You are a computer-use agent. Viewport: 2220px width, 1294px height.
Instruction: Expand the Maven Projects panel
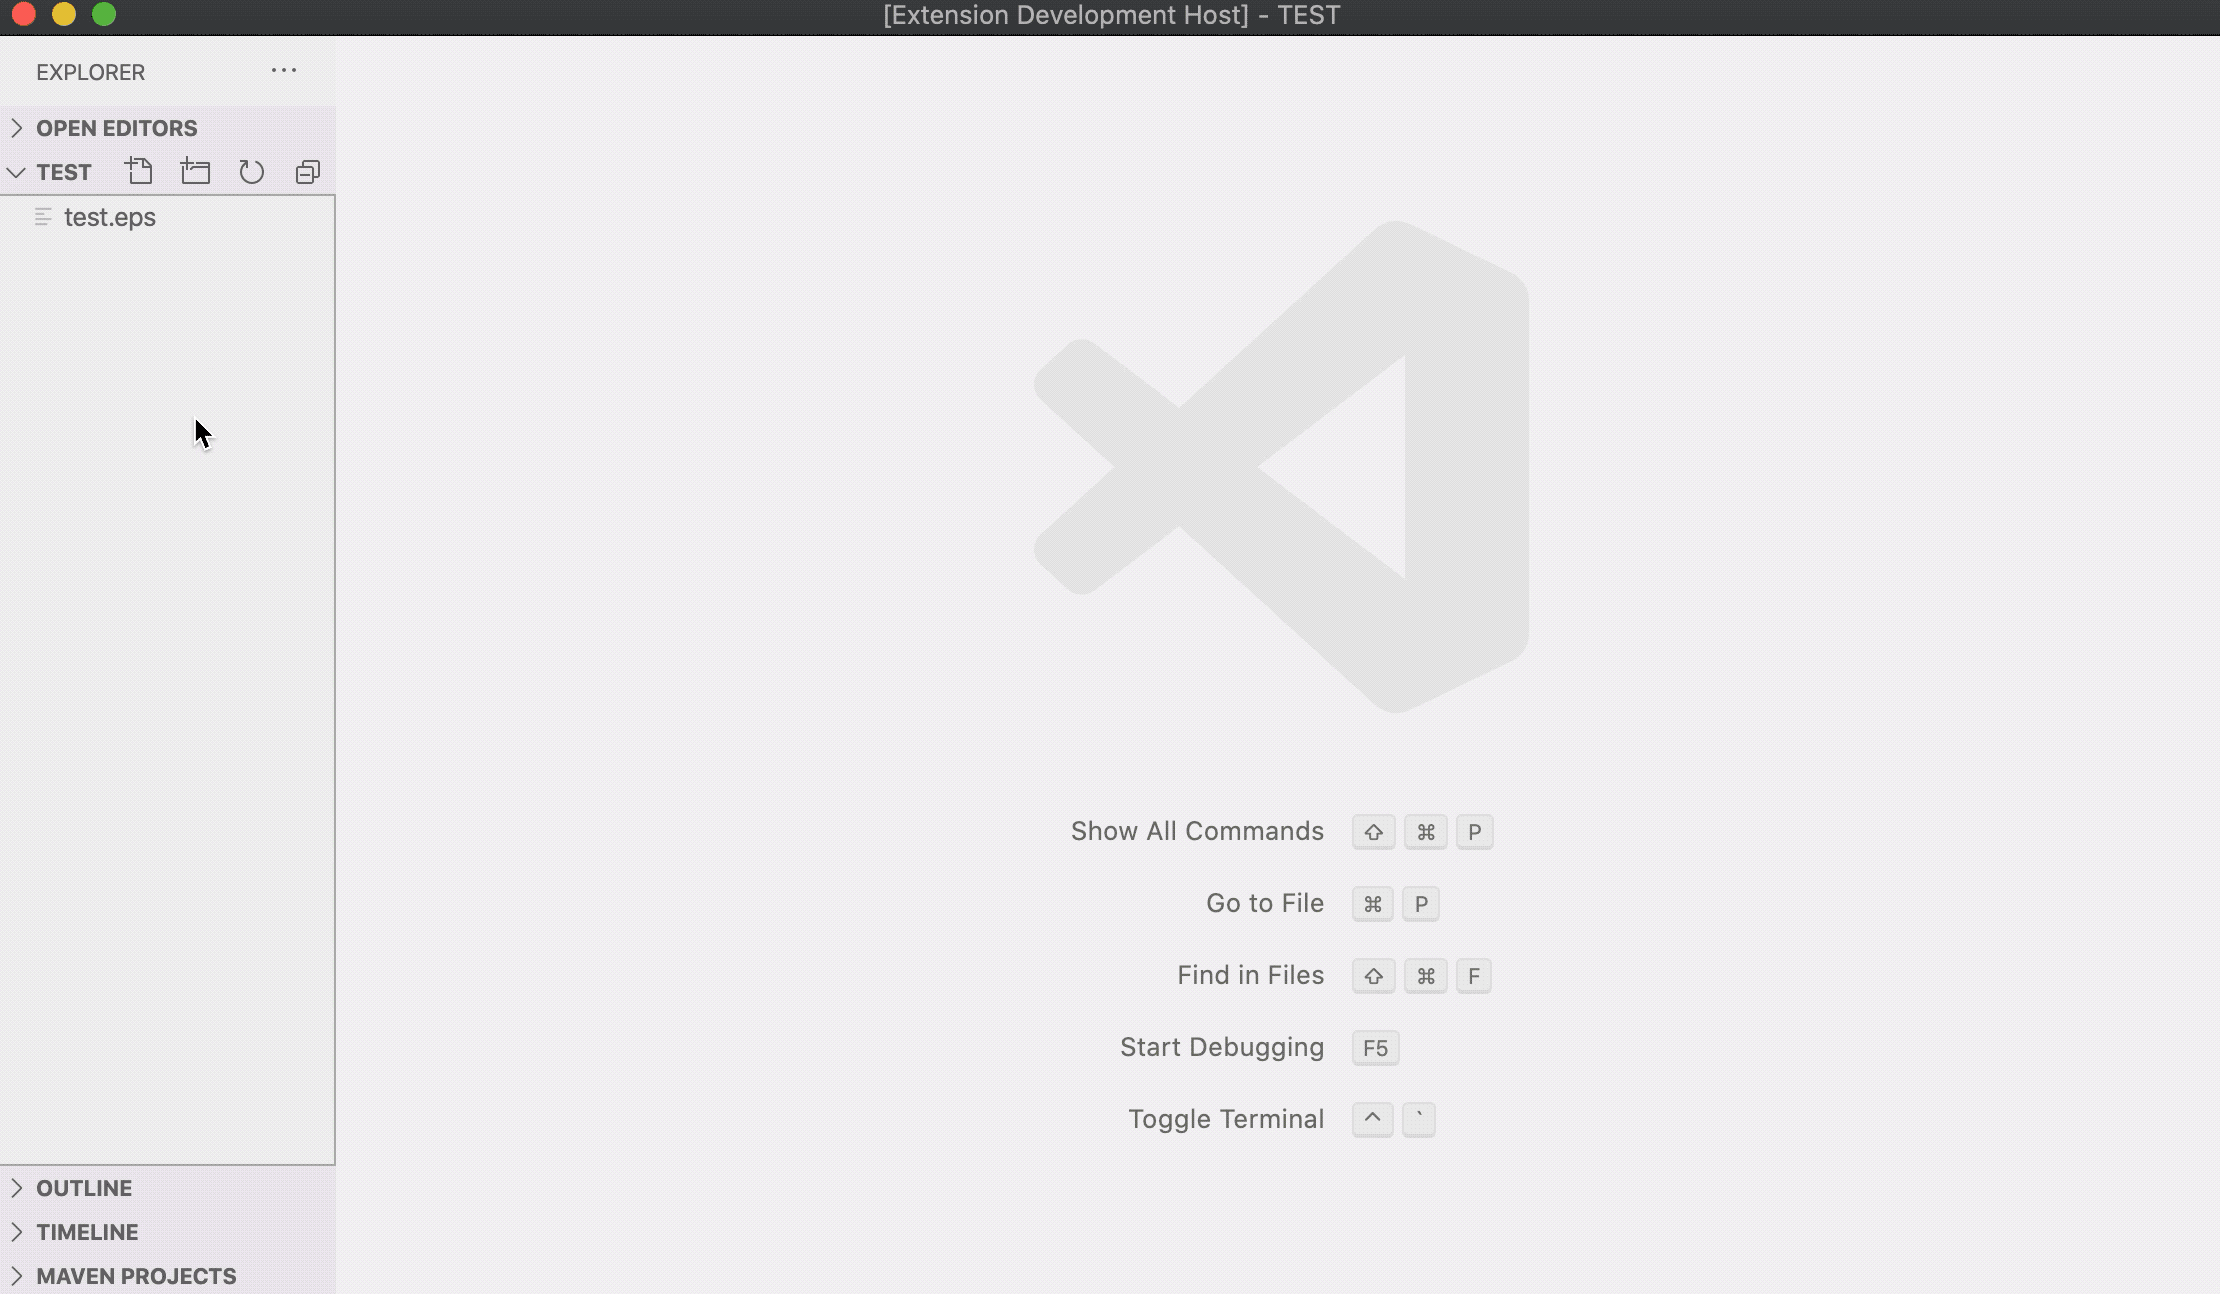(136, 1276)
